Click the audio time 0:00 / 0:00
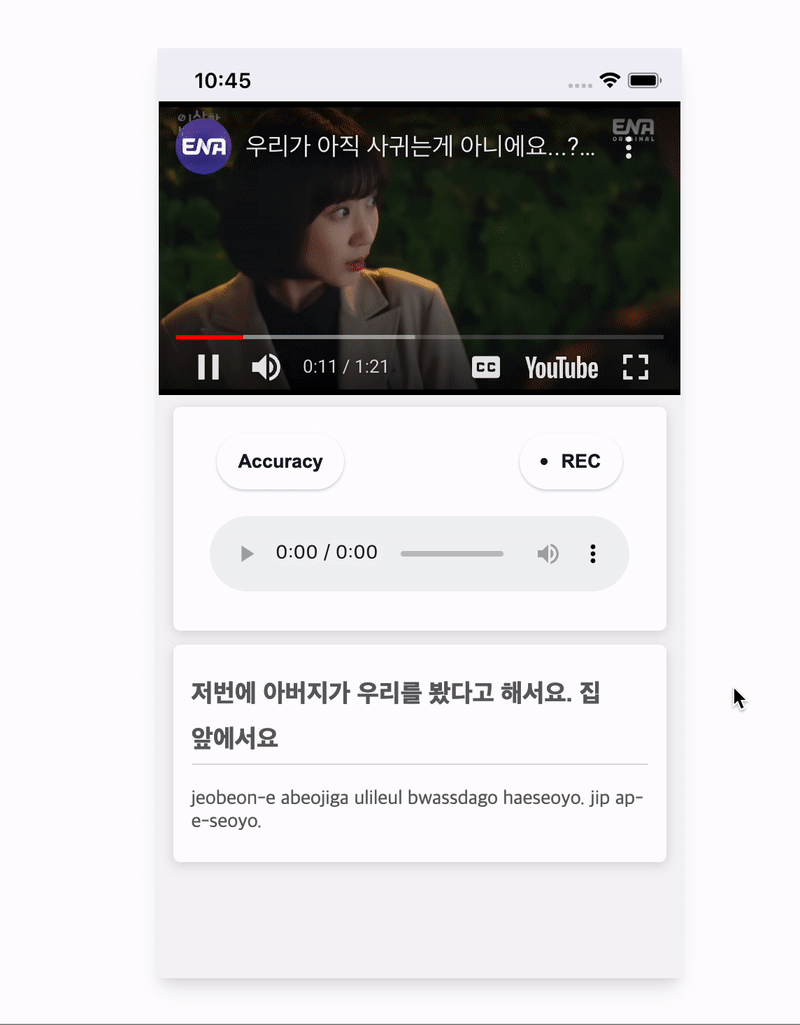The height and width of the screenshot is (1025, 800). (x=326, y=552)
